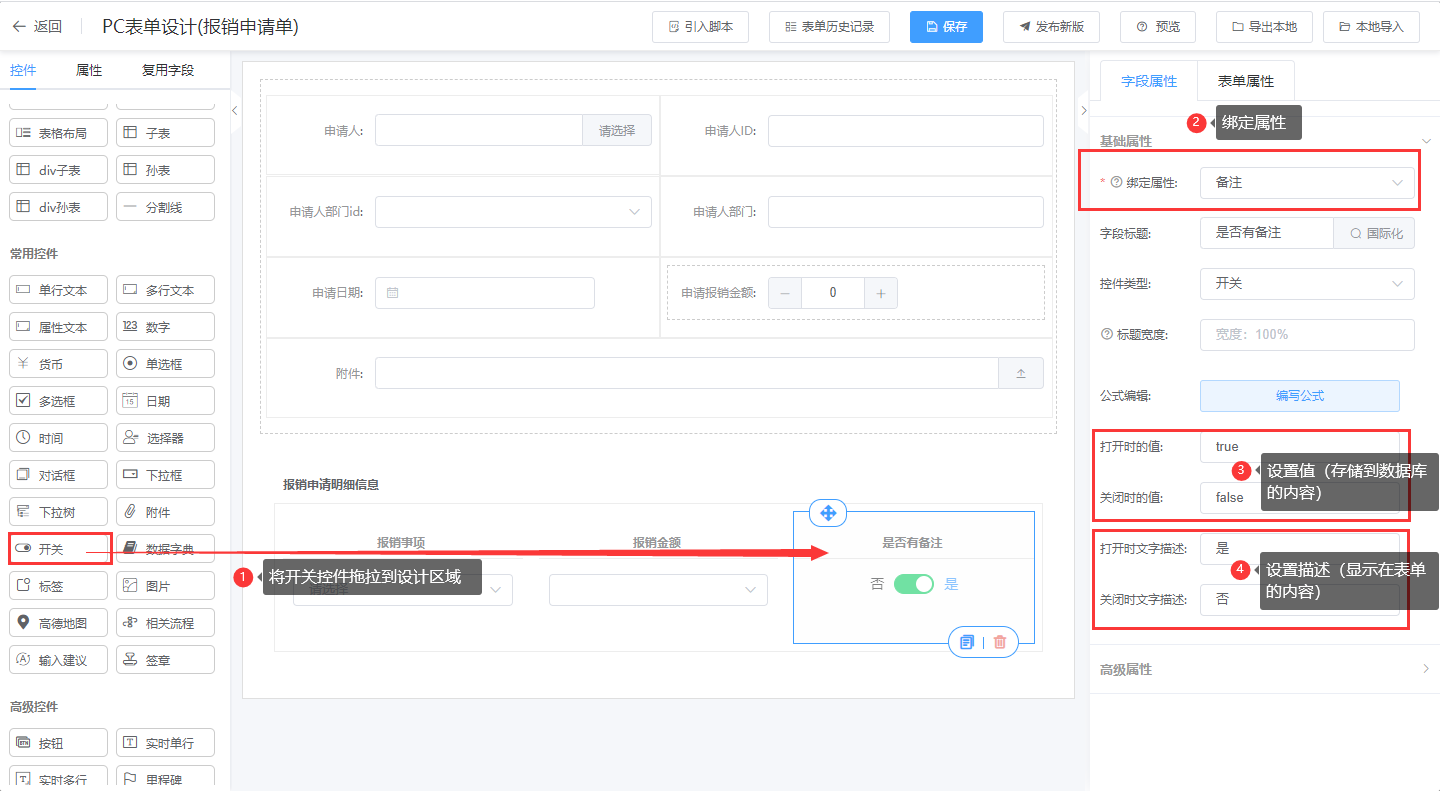
Task: Select the 签章 control in palette
Action: pos(165,660)
